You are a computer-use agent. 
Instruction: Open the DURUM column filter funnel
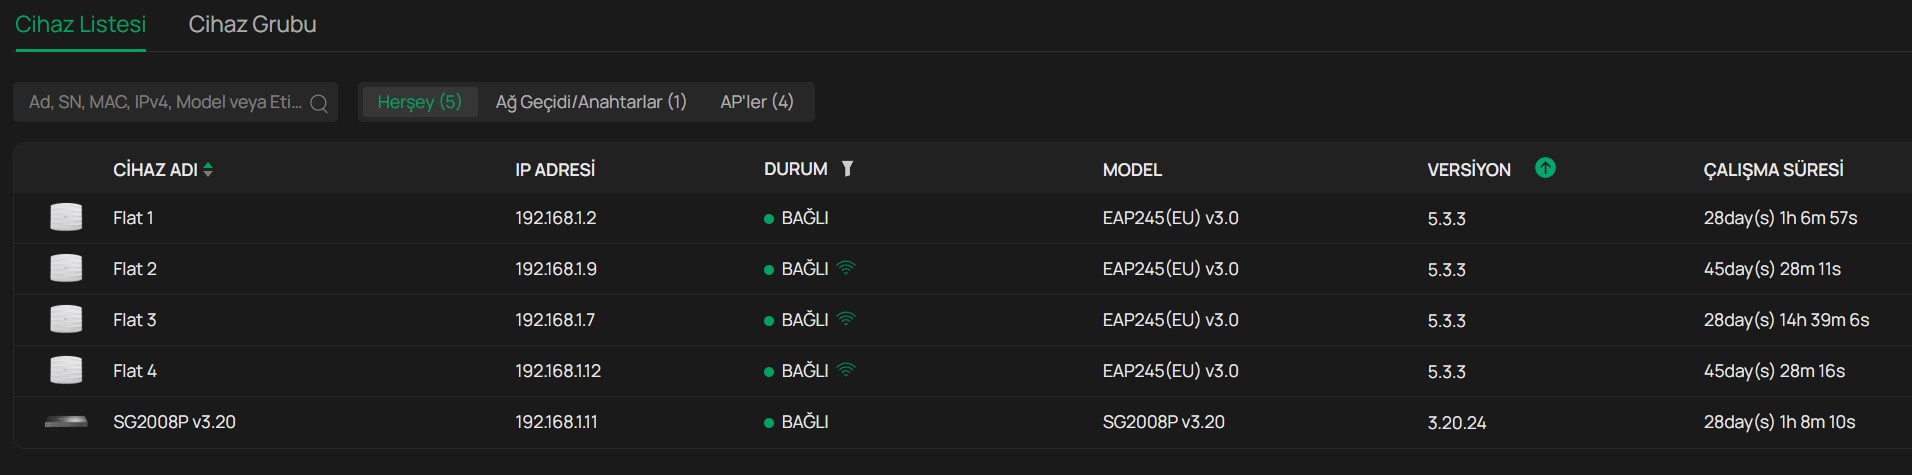[847, 169]
